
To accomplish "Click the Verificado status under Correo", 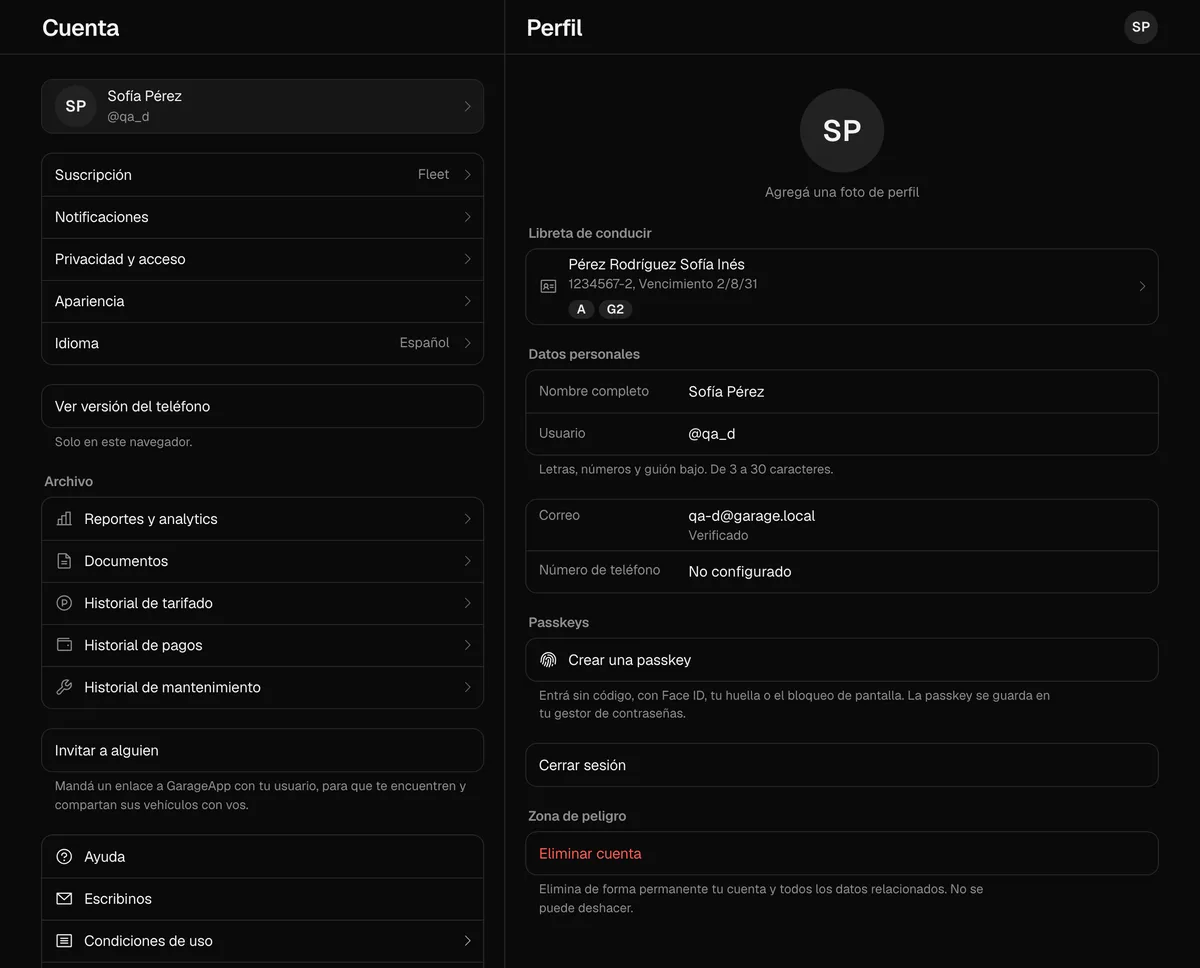I will click(x=718, y=536).
